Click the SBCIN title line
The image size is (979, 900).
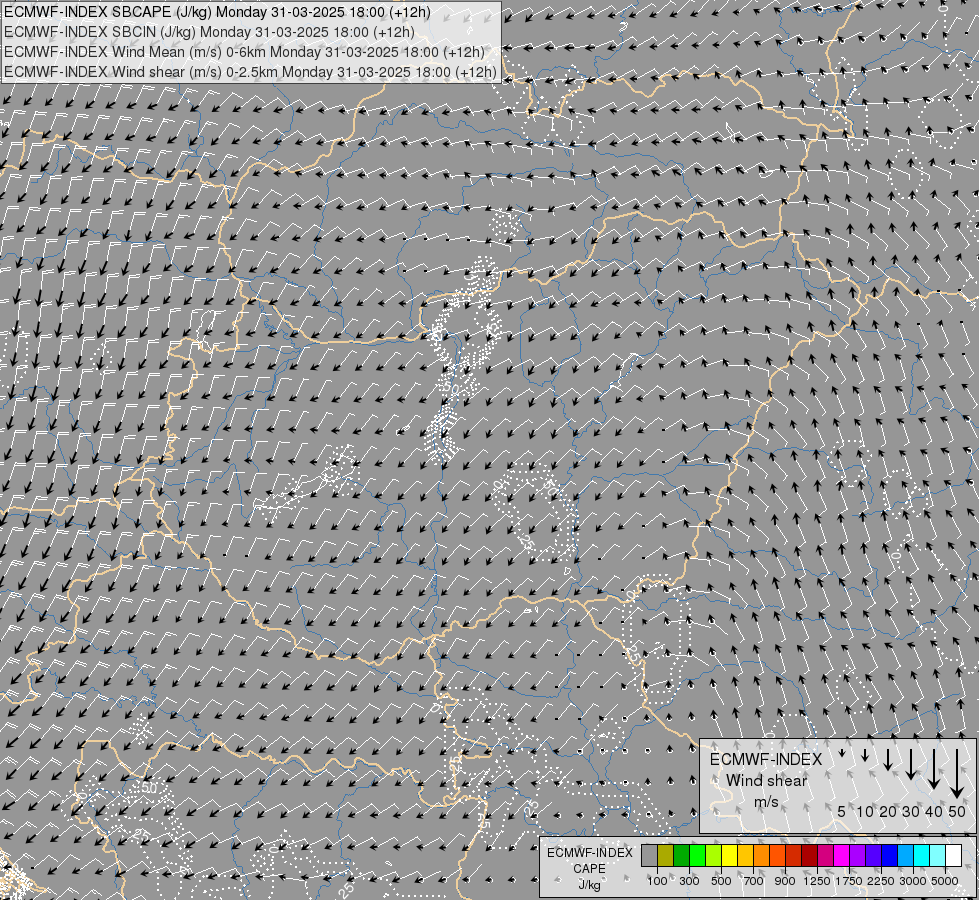pos(209,32)
